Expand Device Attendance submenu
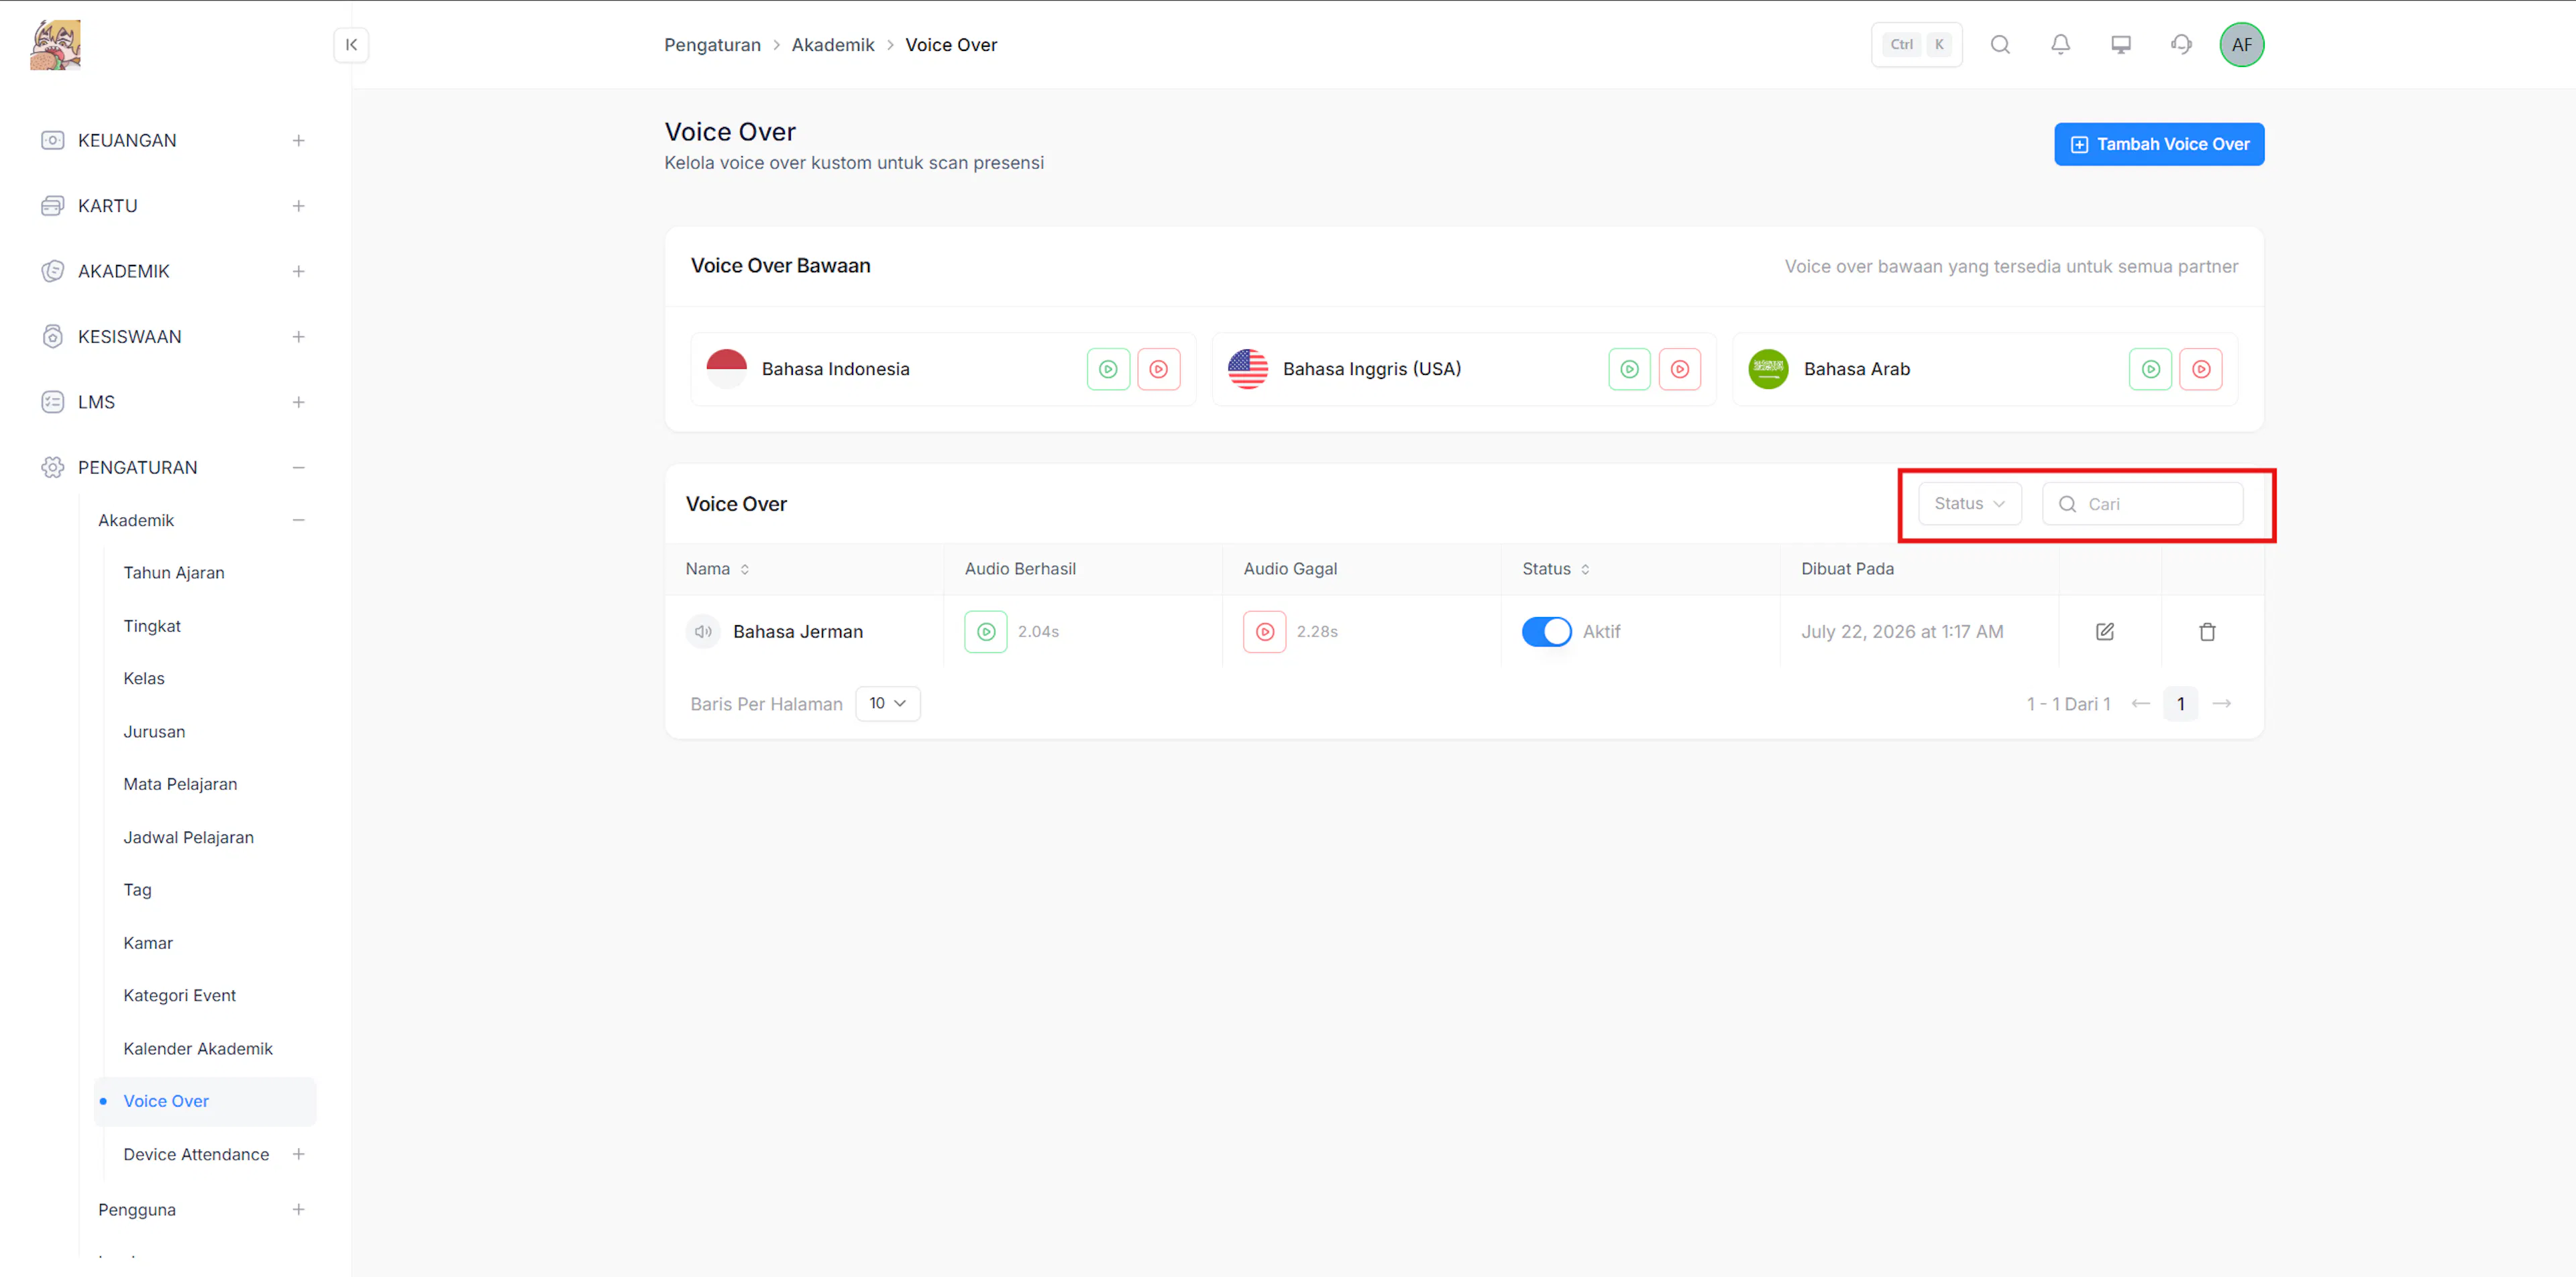2576x1277 pixels. point(298,1155)
